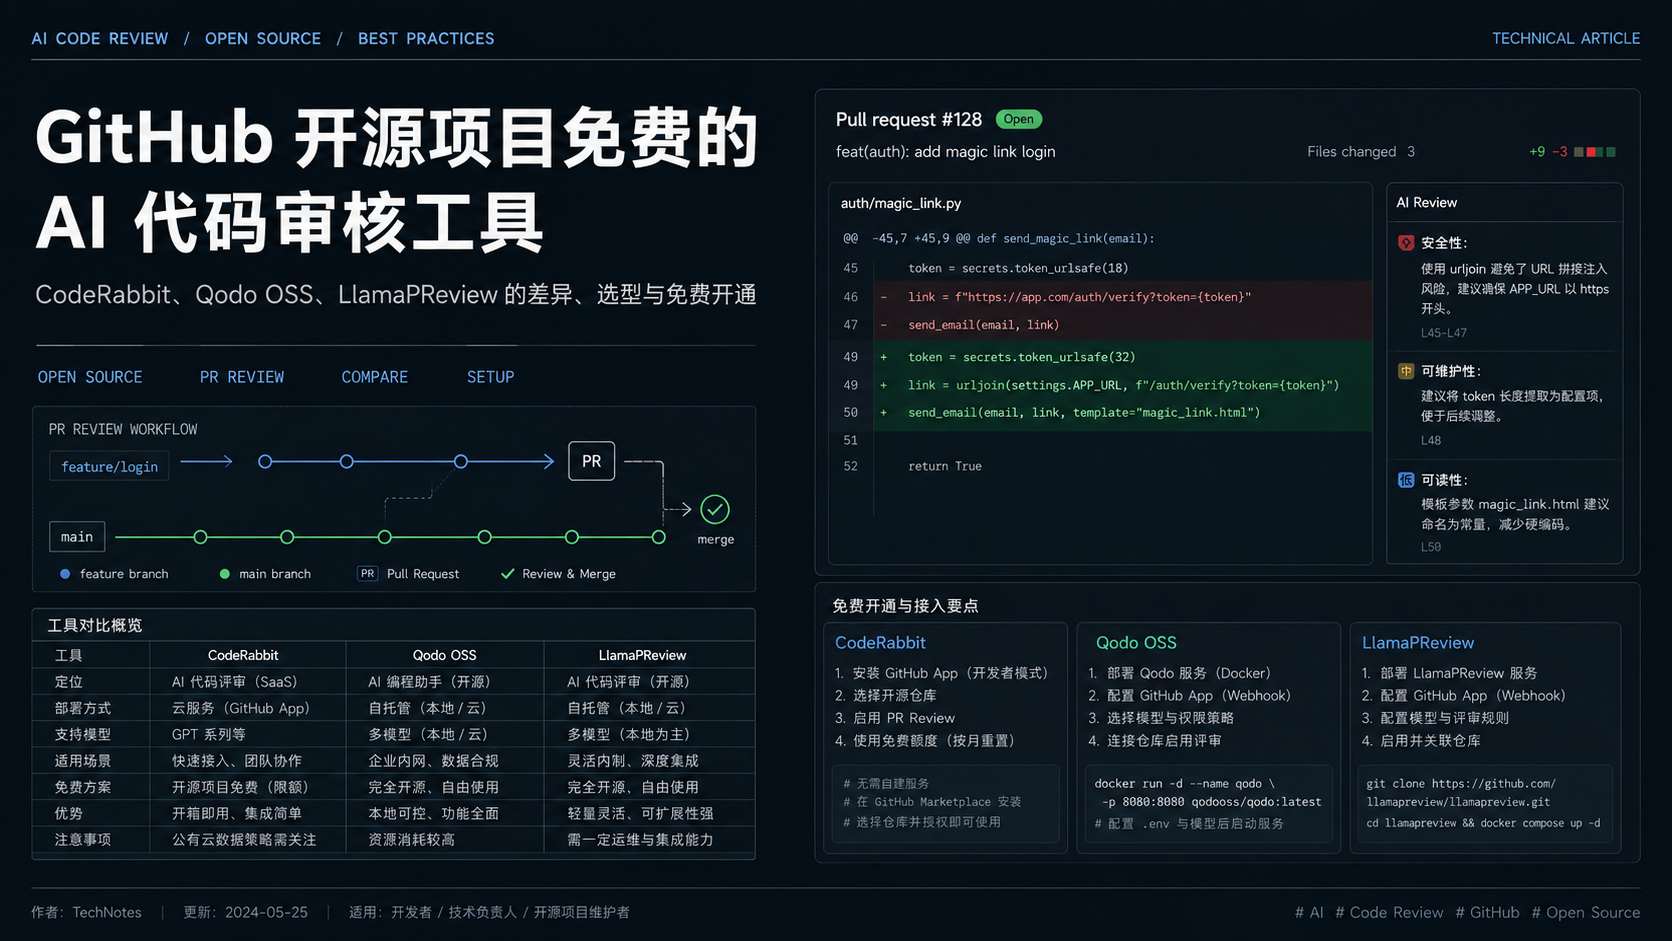Click the docker run qodo code snippet
Image resolution: width=1672 pixels, height=941 pixels.
1208,803
